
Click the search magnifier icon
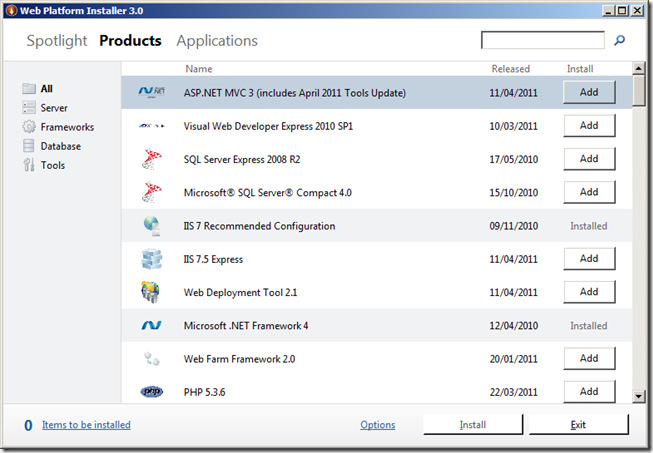[620, 41]
